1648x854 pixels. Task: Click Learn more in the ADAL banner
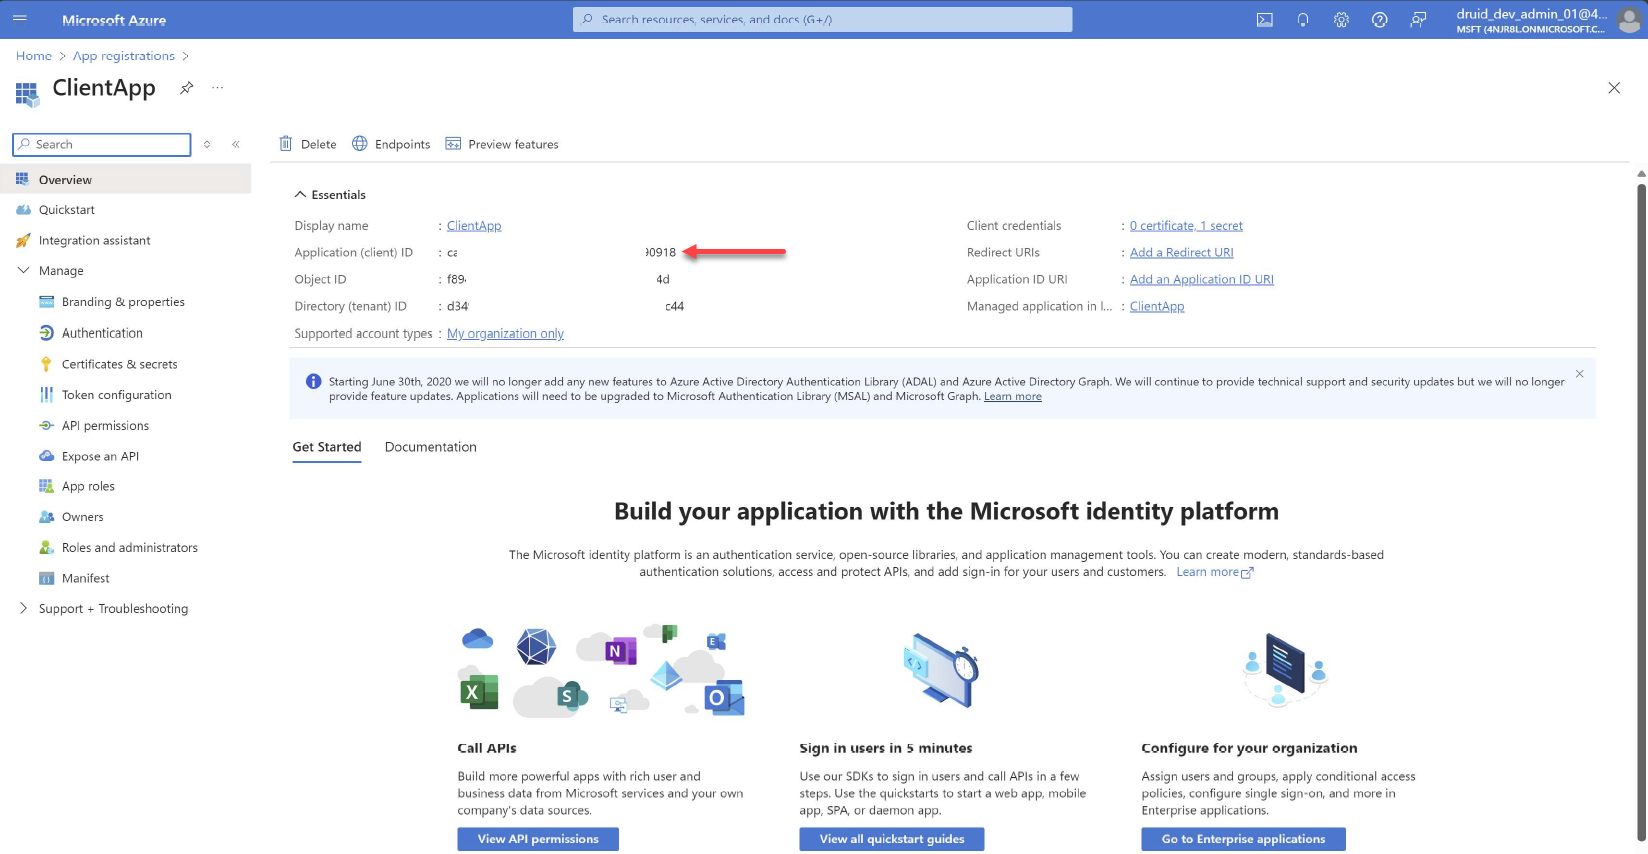[1013, 397]
